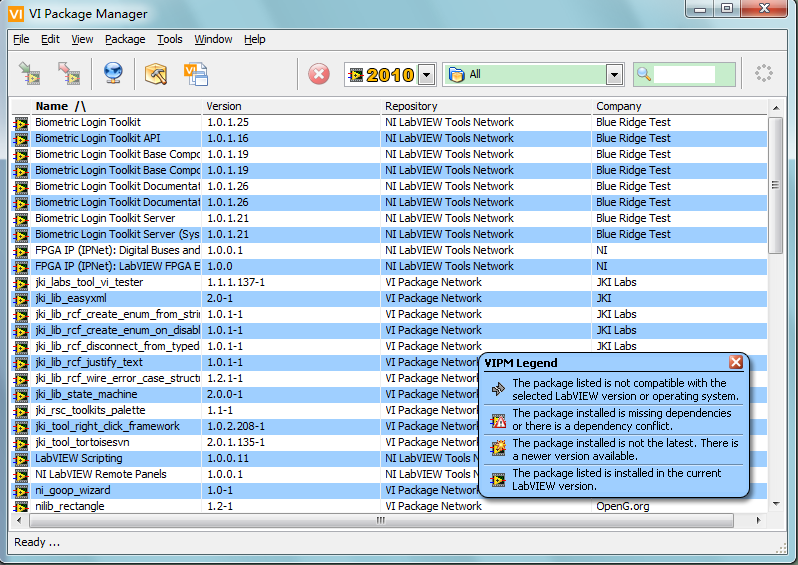Sort by the Repository column header
This screenshot has height=565, width=798.
click(486, 106)
